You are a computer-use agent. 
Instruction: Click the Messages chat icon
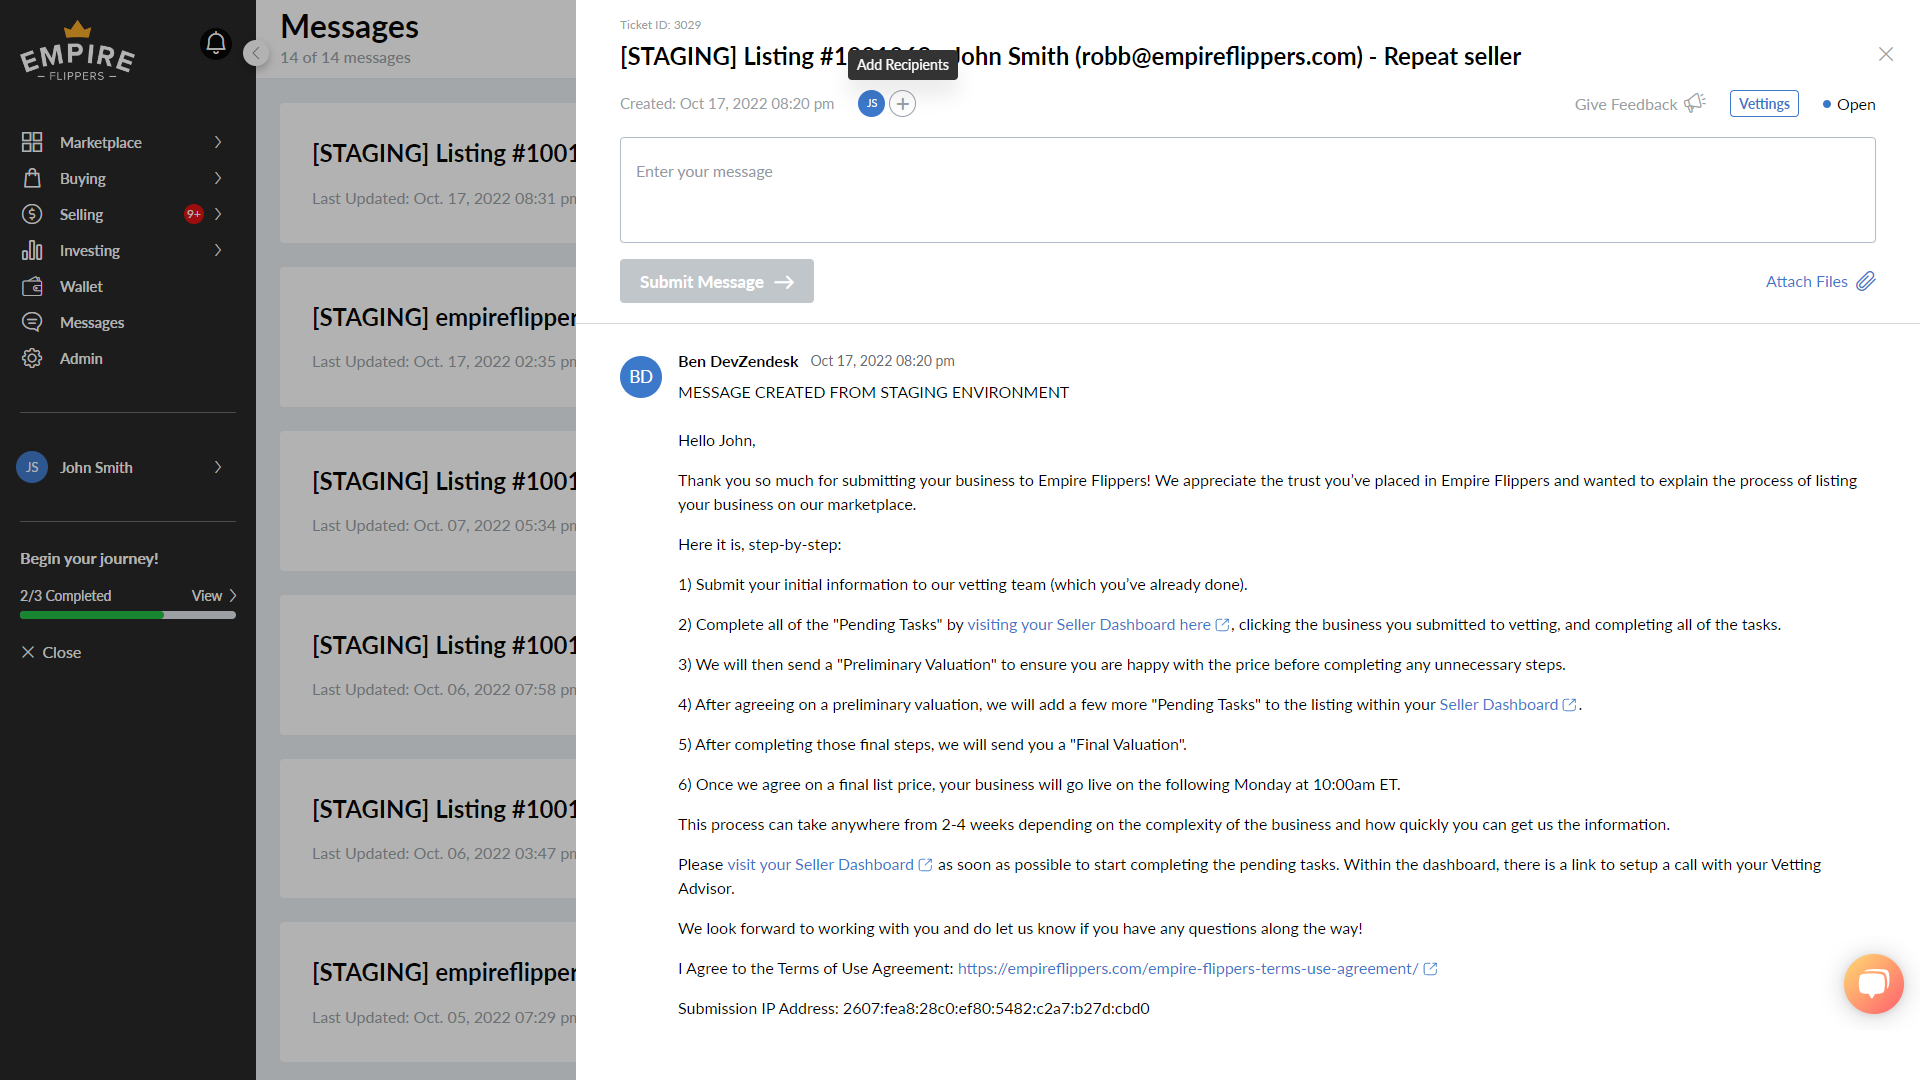click(32, 322)
